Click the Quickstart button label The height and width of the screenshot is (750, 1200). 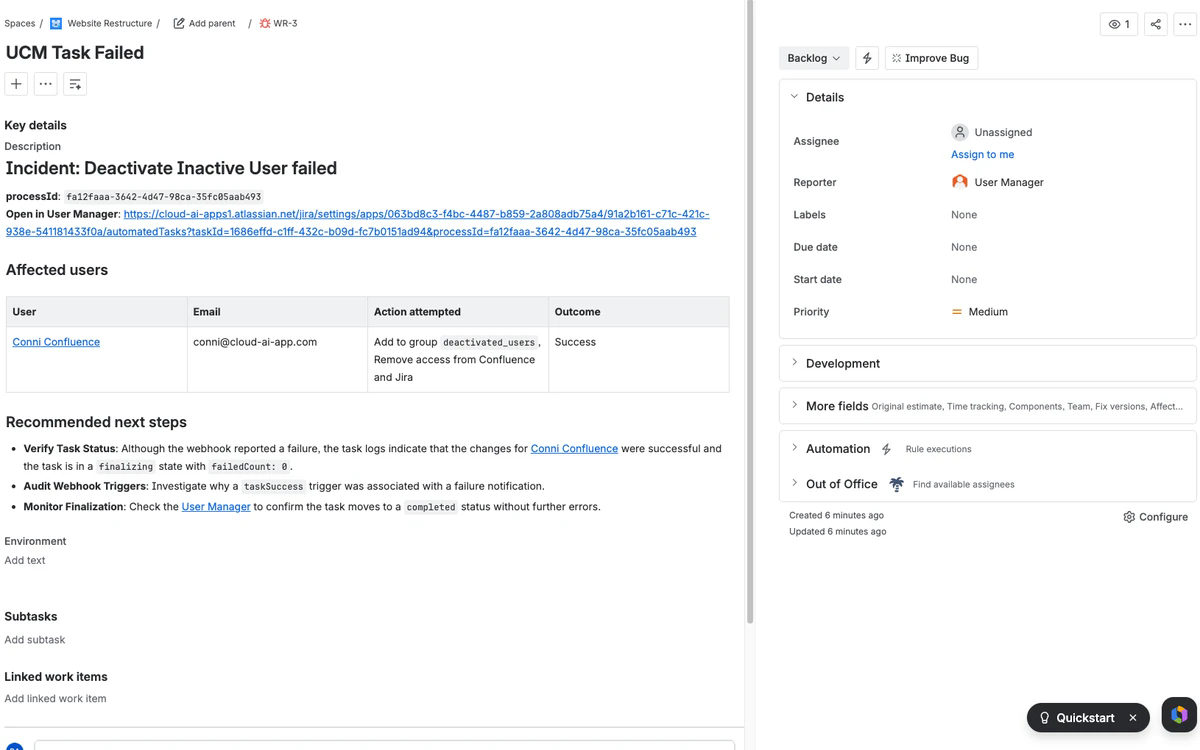1085,718
